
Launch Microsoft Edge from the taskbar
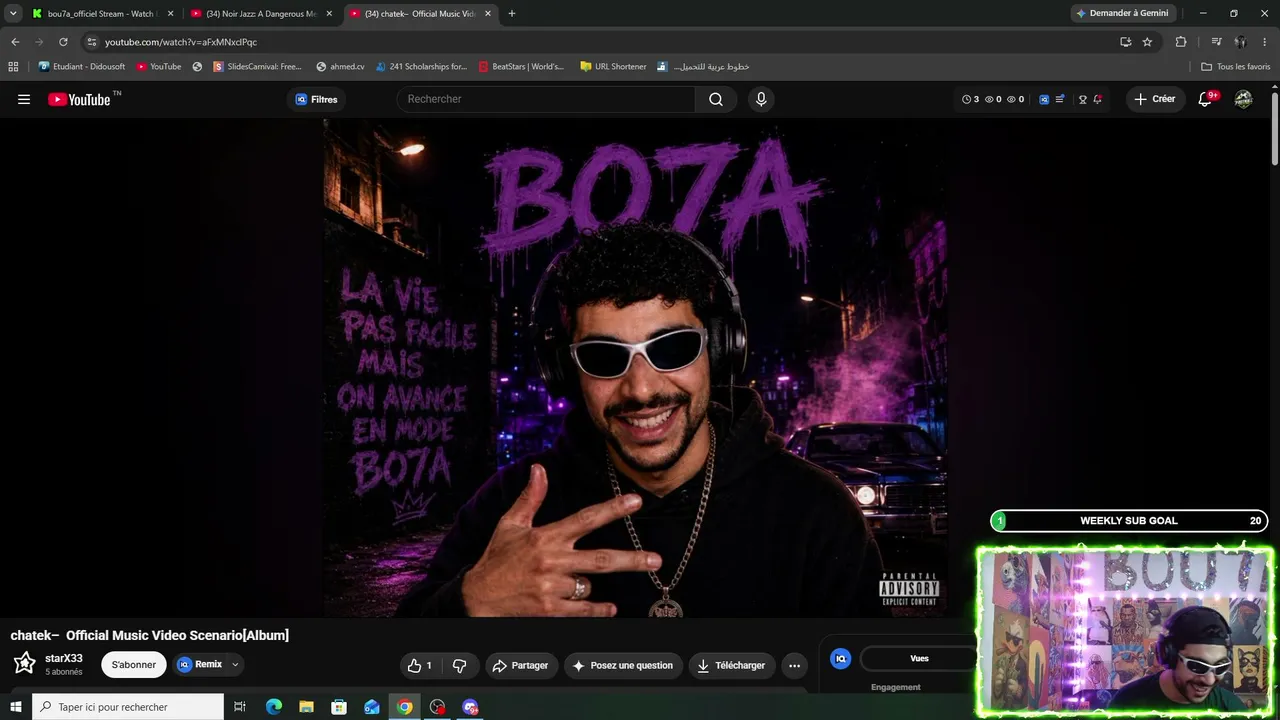click(273, 707)
